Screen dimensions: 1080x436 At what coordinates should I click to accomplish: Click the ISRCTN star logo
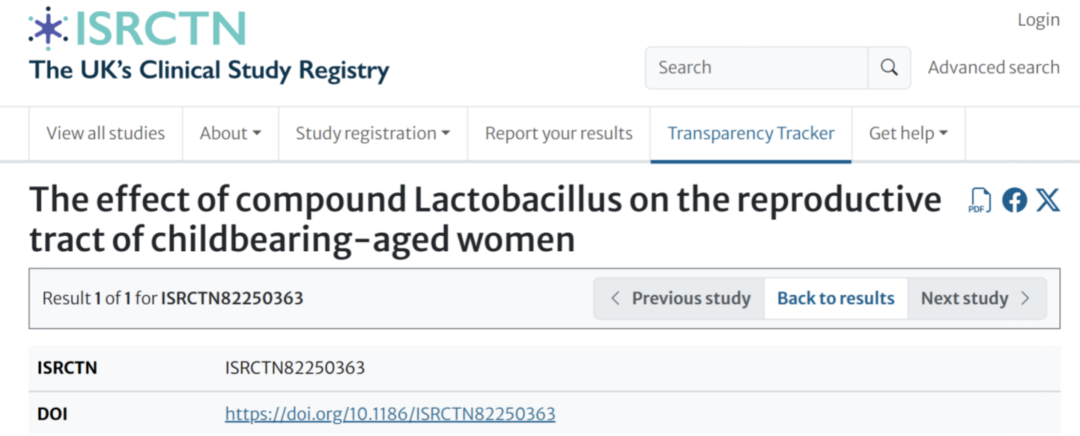coord(48,28)
